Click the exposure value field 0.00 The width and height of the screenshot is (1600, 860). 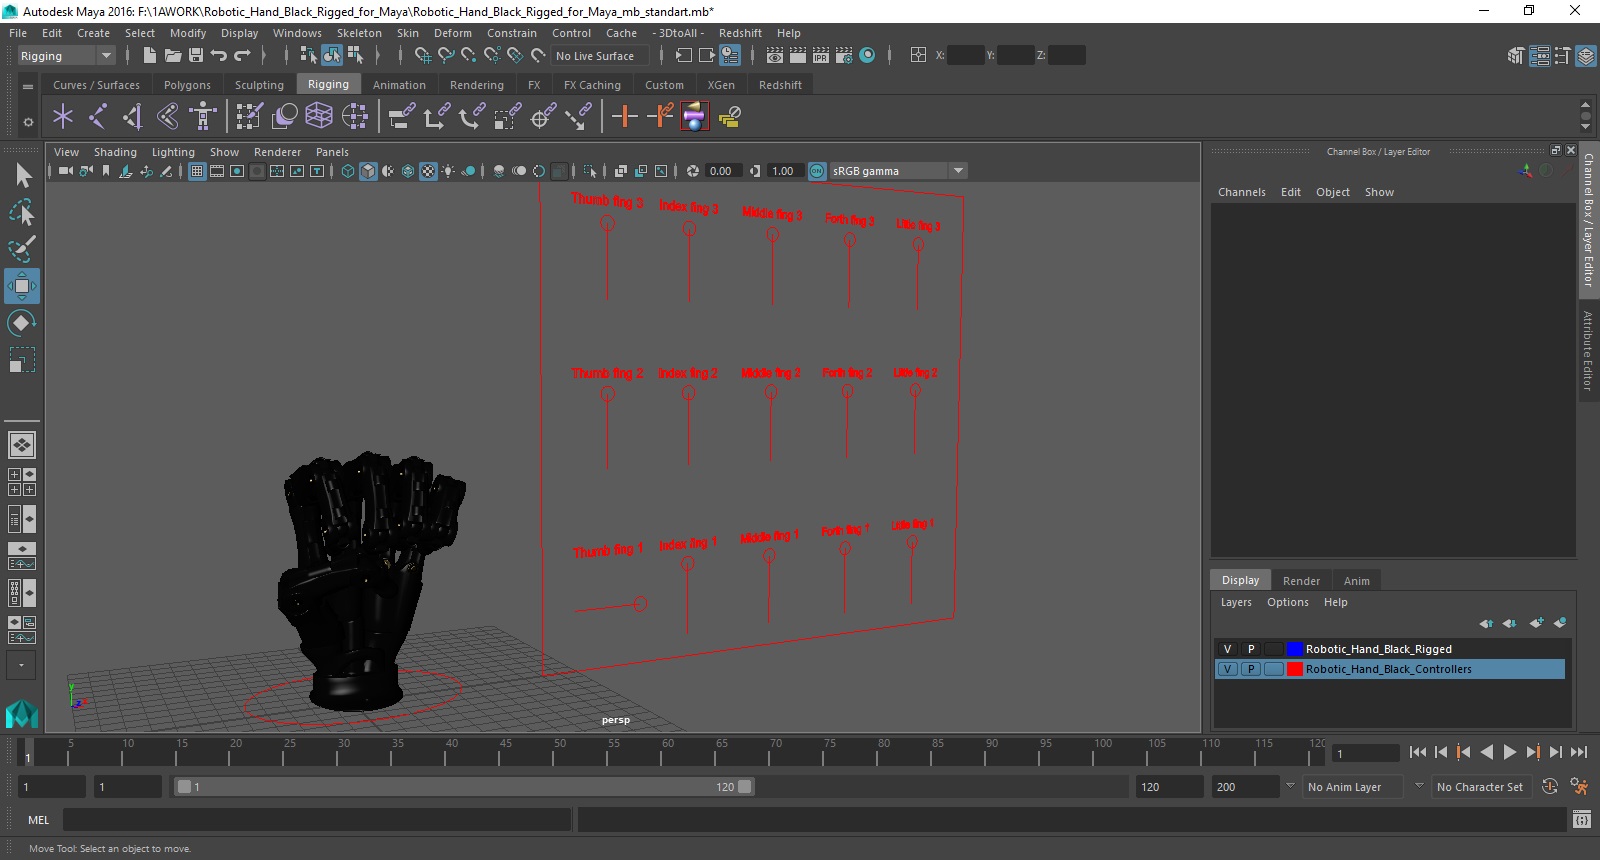coord(722,171)
